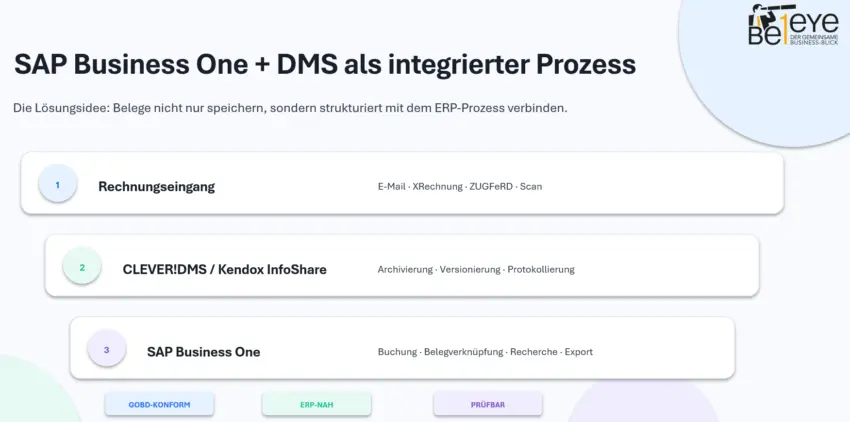Click the Rechnungseingang heading
The height and width of the screenshot is (422, 850).
pyautogui.click(x=157, y=187)
